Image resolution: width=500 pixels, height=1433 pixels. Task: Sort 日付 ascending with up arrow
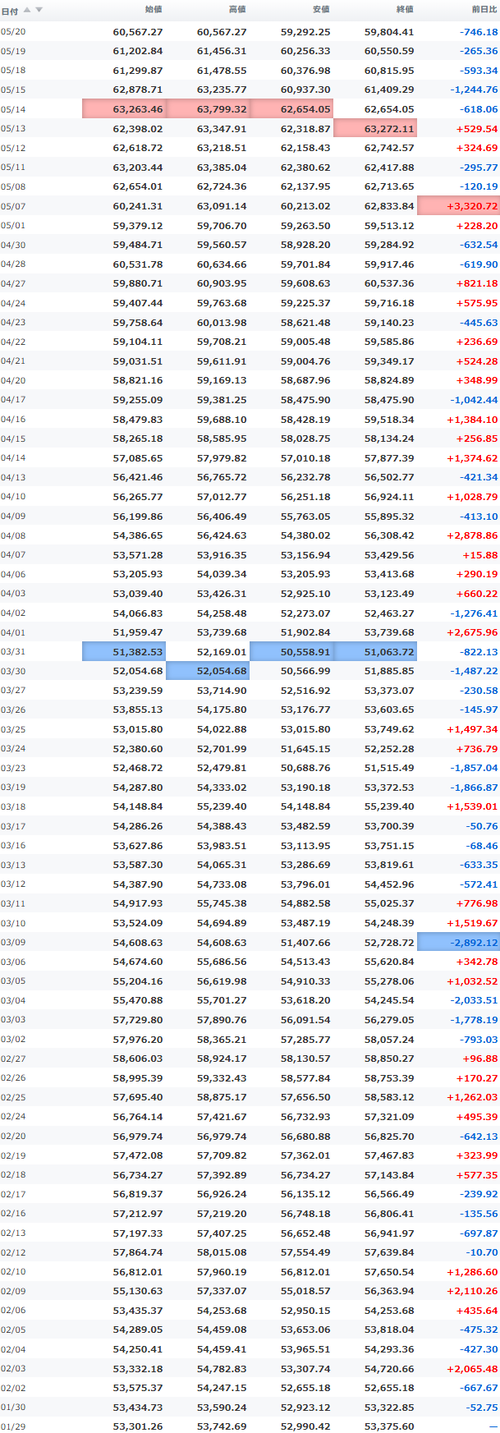pyautogui.click(x=28, y=9)
